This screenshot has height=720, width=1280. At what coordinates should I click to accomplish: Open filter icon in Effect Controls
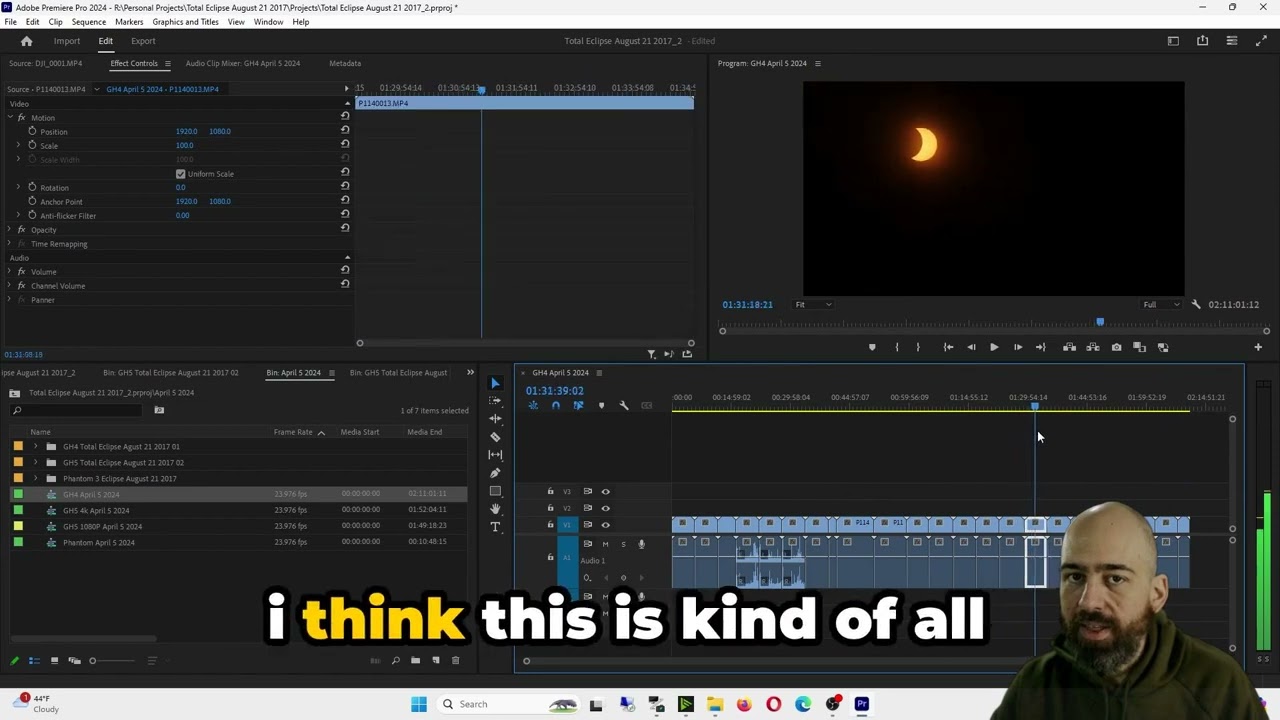(652, 354)
